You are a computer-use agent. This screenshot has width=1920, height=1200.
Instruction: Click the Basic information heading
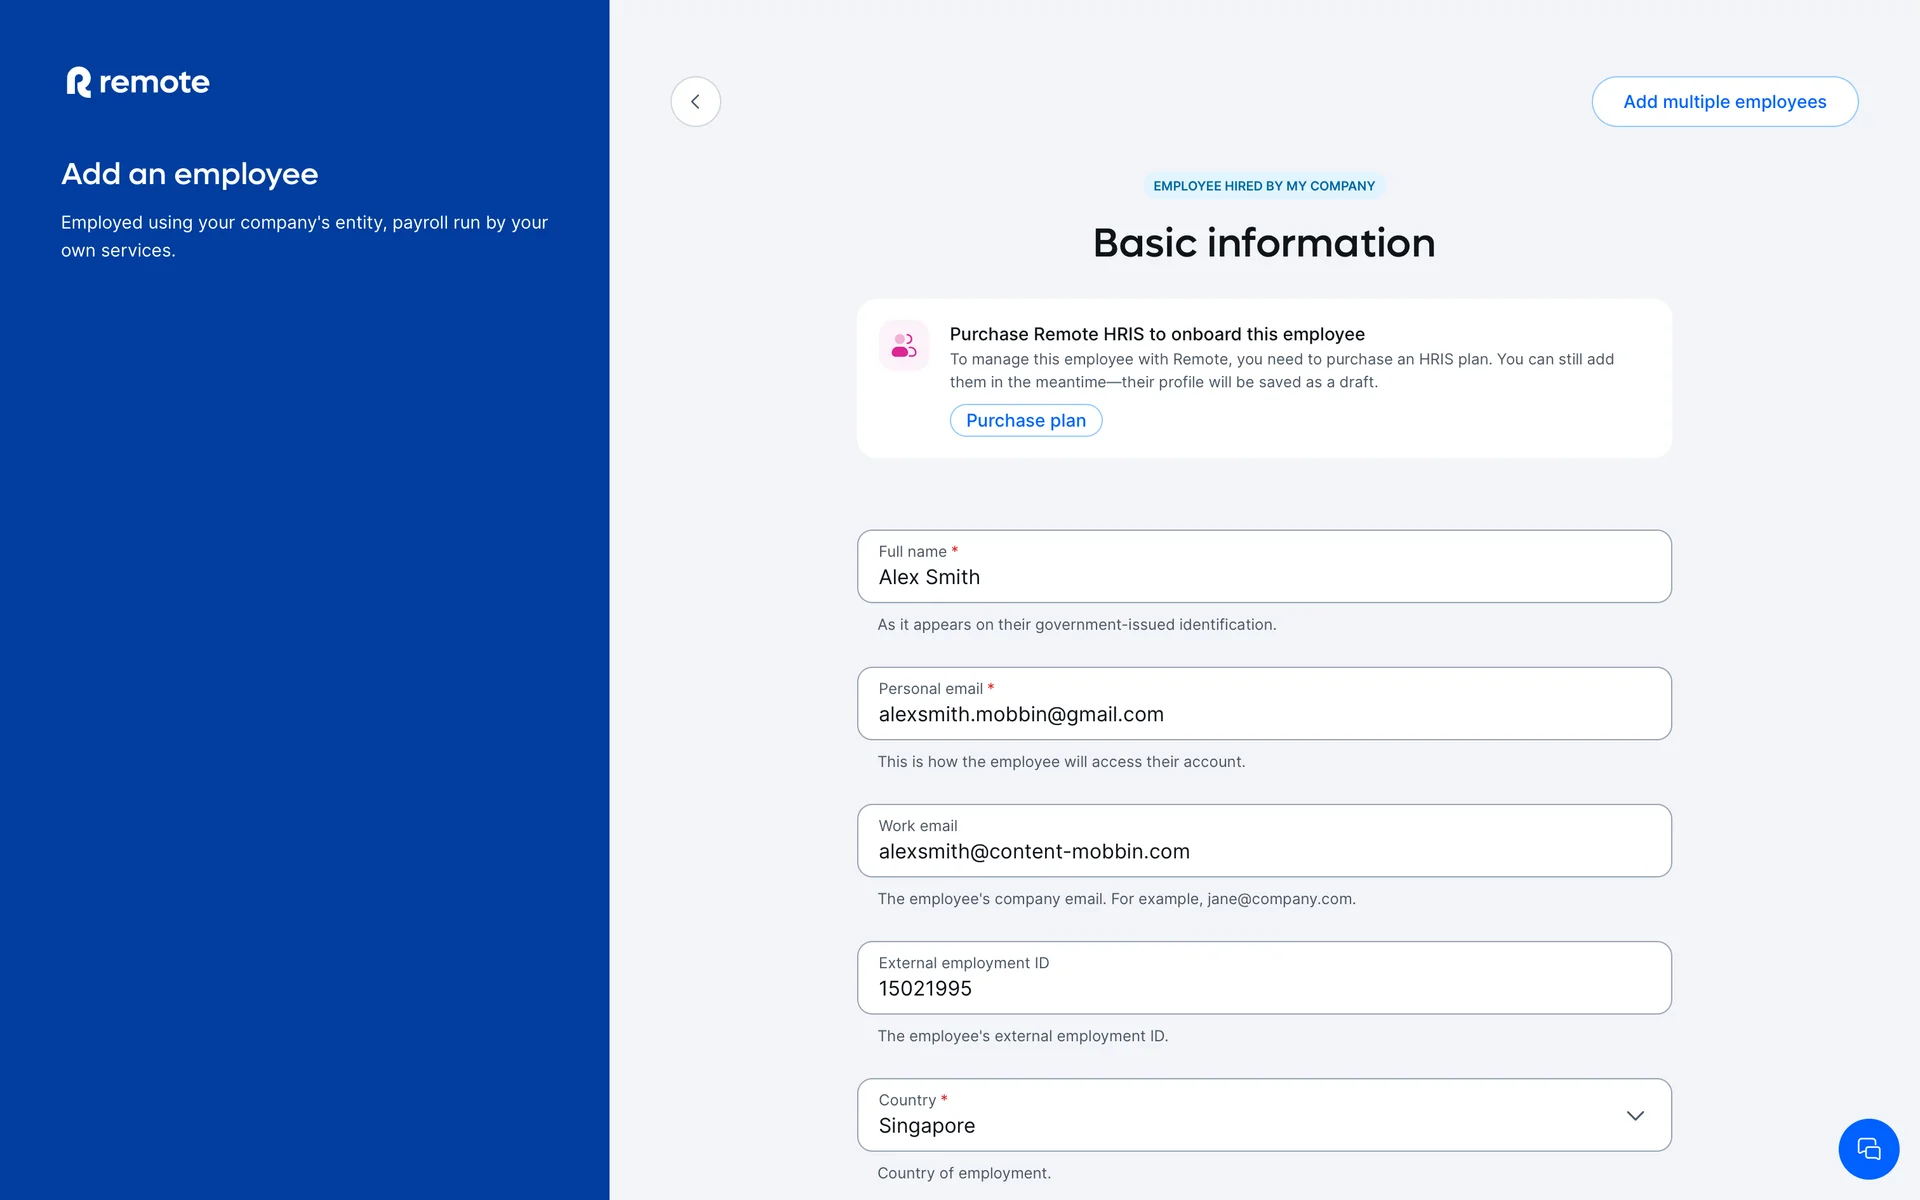tap(1263, 243)
